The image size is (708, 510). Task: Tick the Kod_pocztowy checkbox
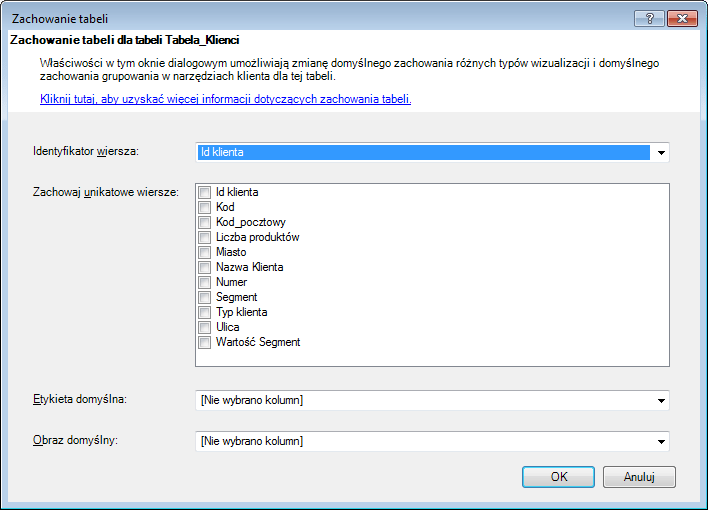205,222
